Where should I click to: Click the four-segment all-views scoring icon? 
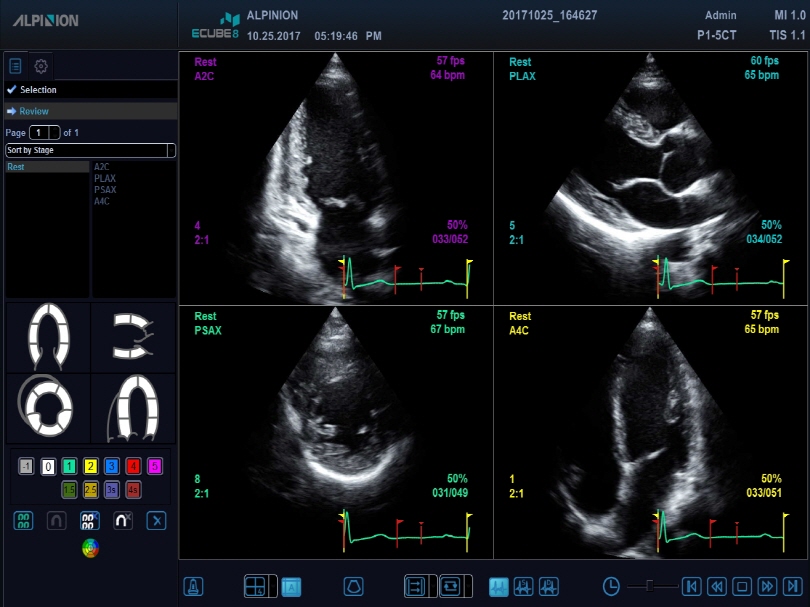[x=25, y=520]
